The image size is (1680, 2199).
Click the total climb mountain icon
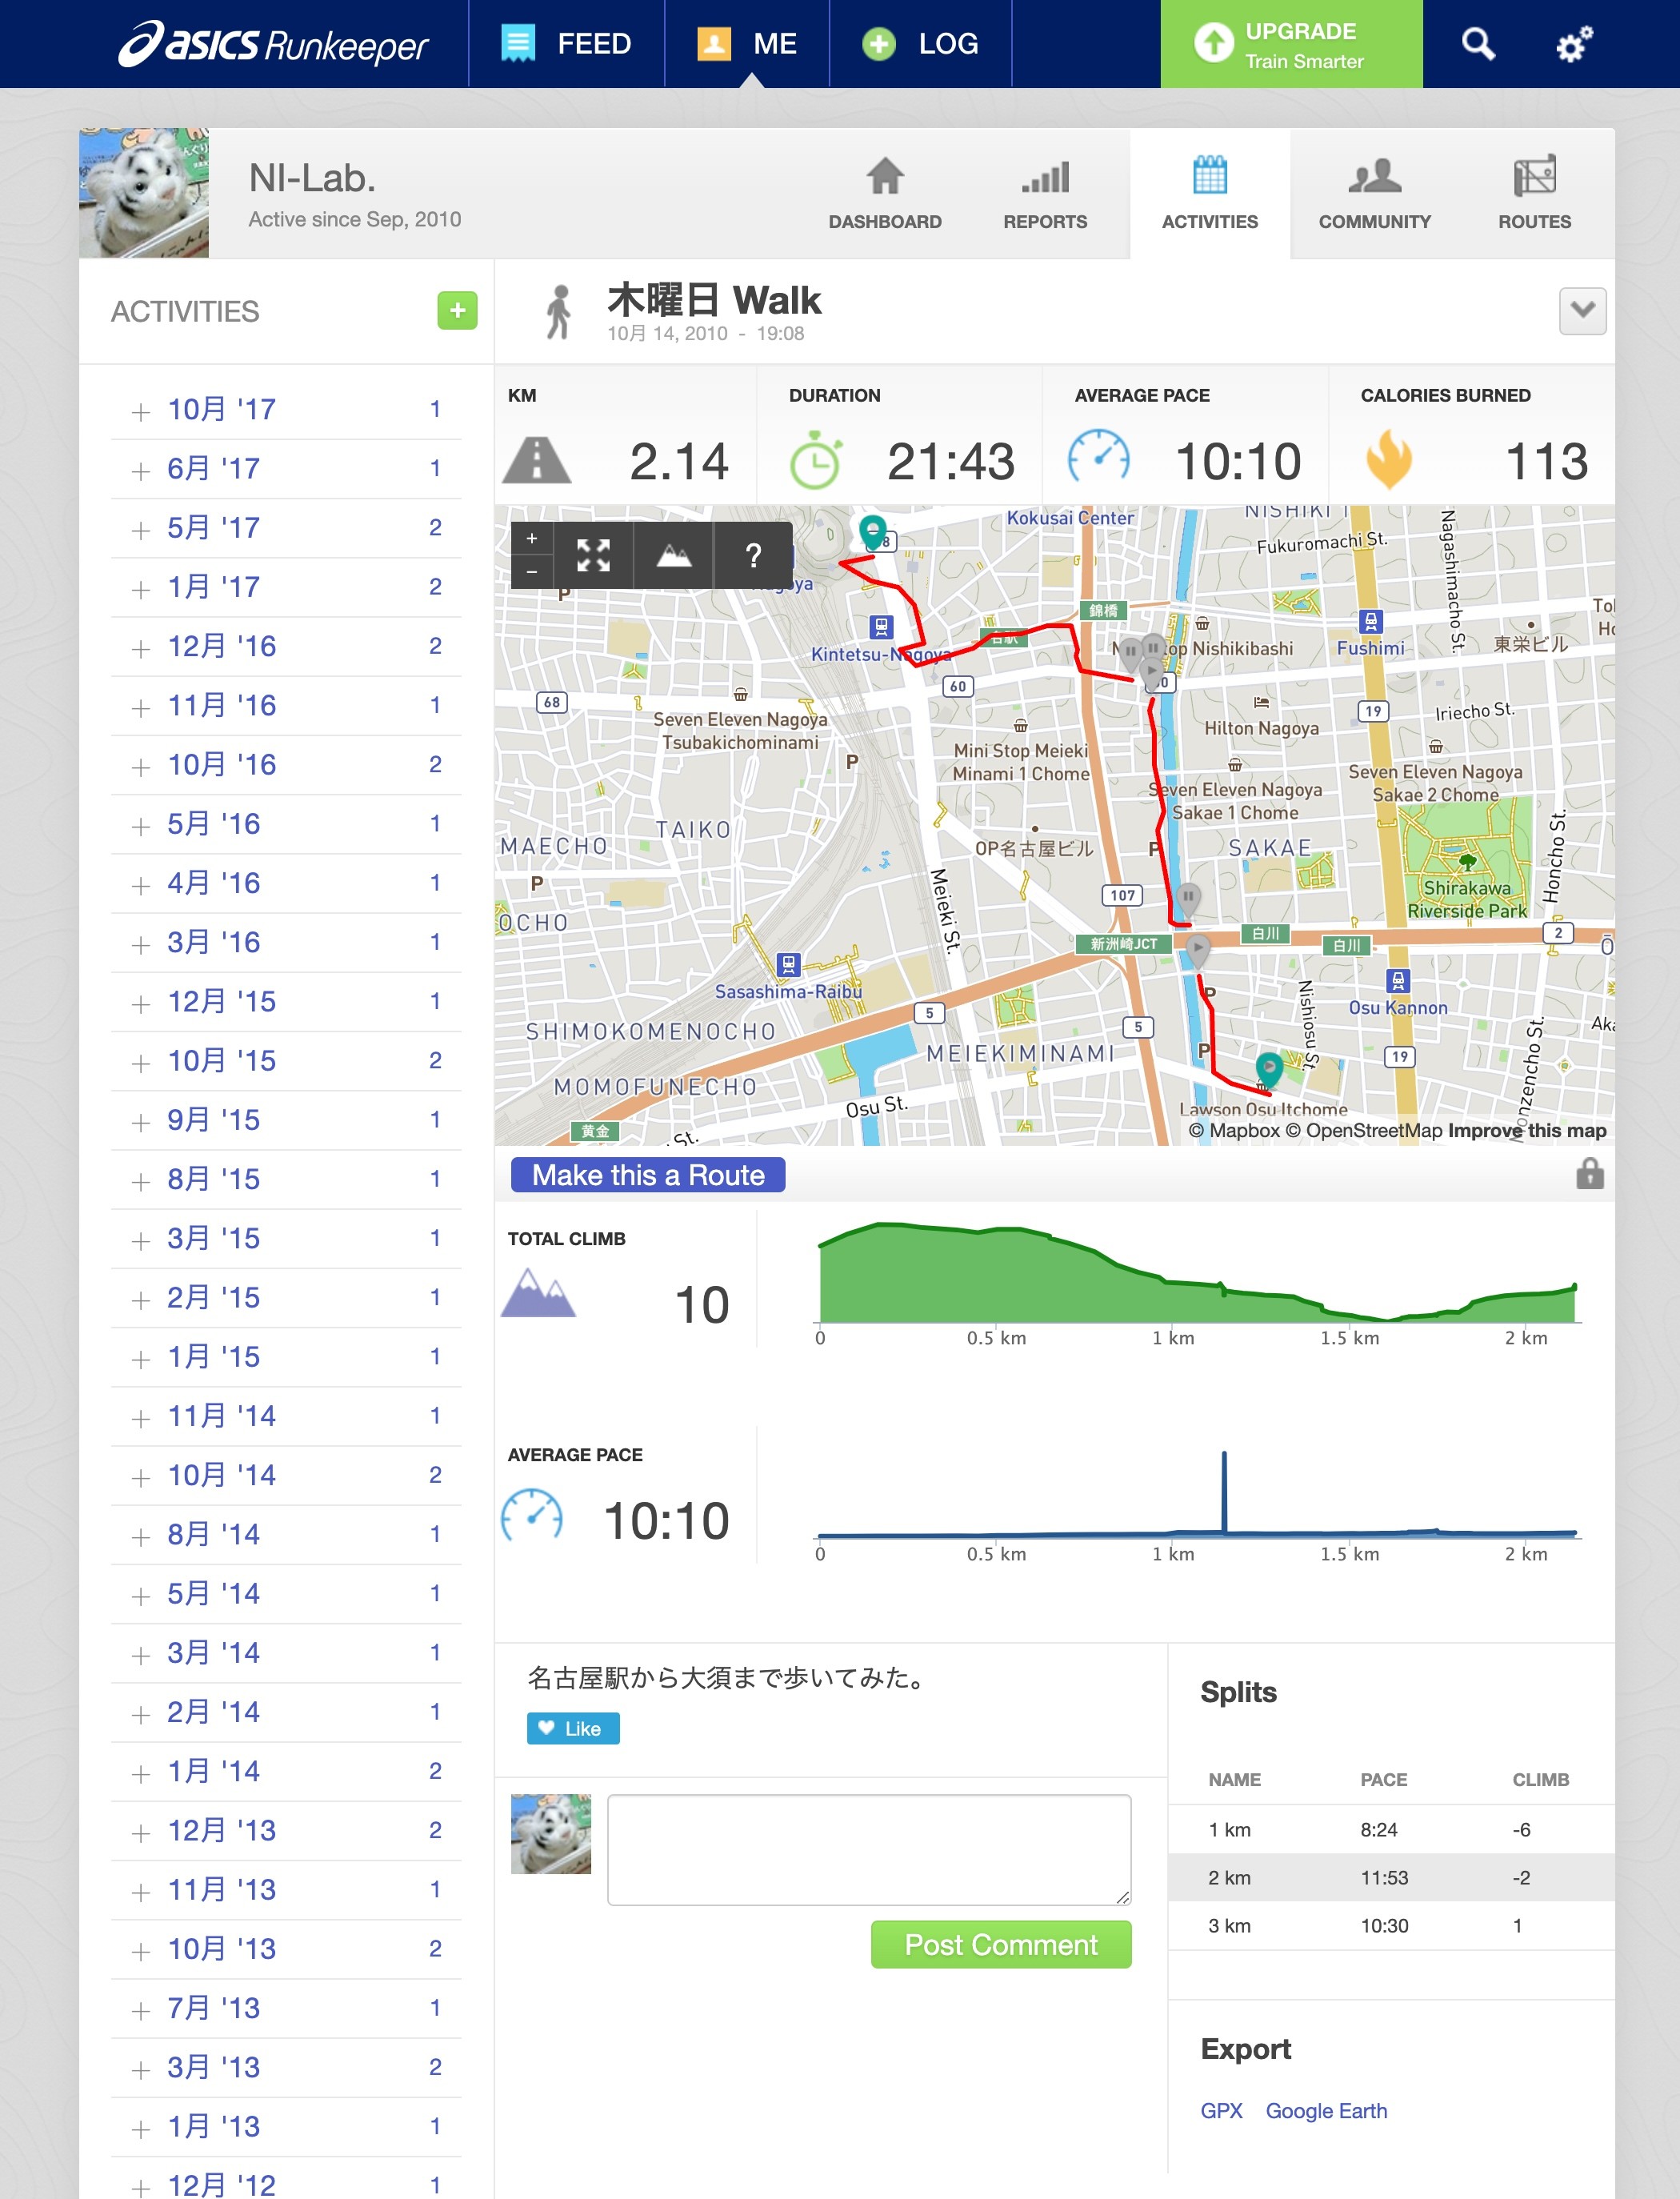point(538,1293)
